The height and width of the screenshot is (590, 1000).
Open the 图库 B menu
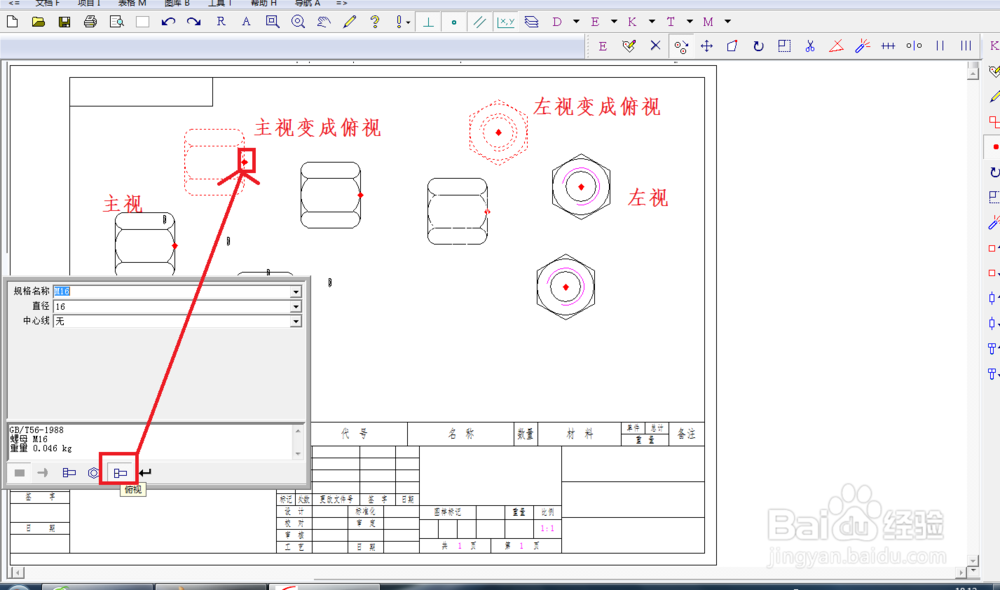point(177,3)
